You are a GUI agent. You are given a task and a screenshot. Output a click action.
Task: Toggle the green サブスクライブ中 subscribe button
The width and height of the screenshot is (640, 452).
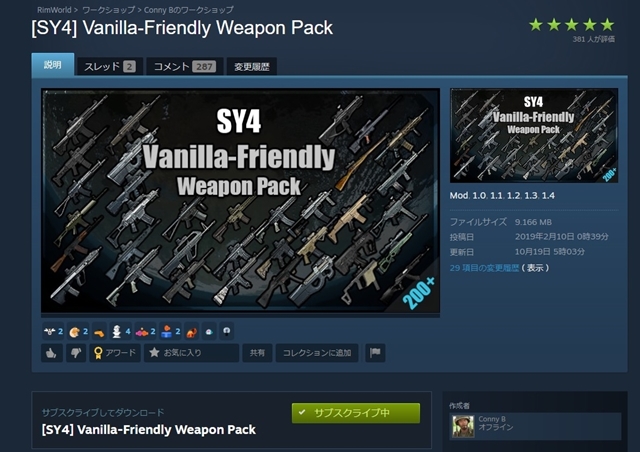[356, 413]
